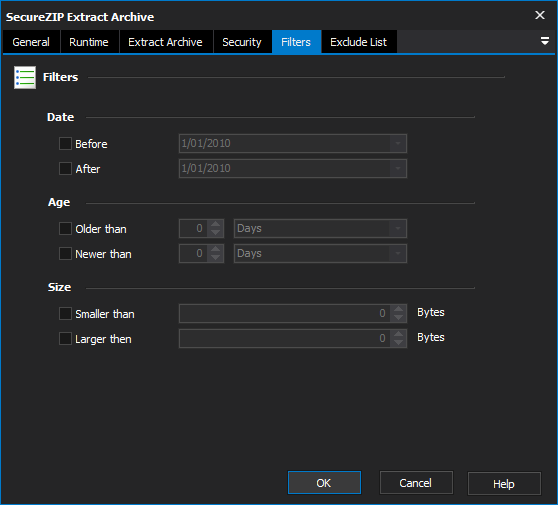Increase the Newer than value

coord(215,249)
